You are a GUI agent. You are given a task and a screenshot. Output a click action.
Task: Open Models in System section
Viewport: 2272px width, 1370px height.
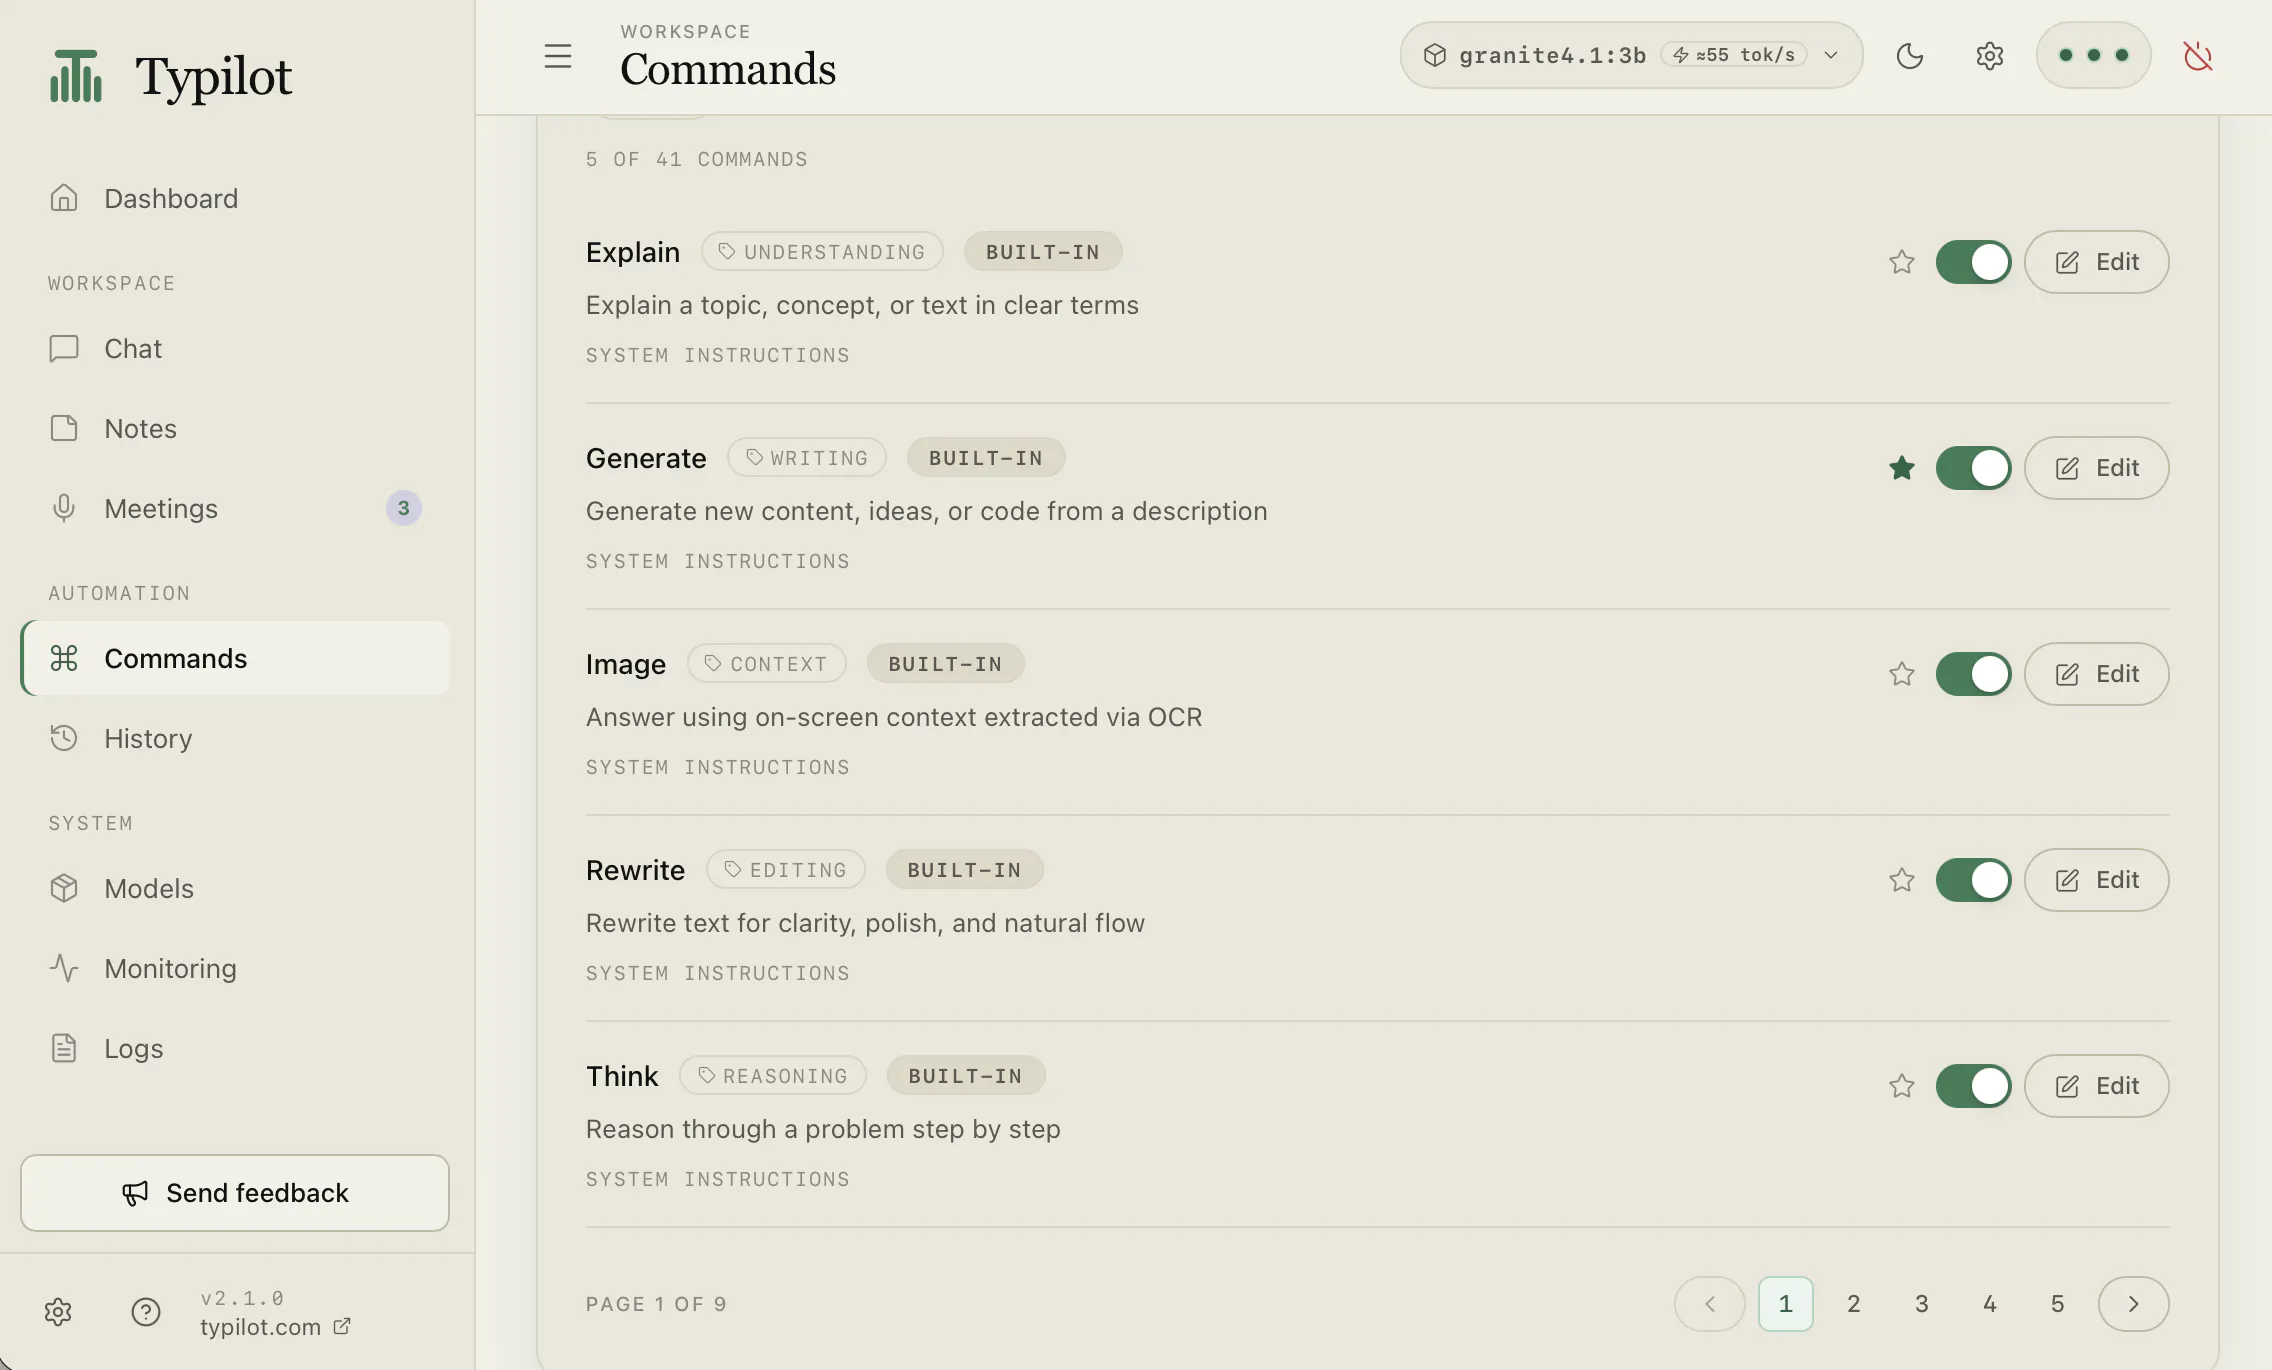(x=235, y=888)
